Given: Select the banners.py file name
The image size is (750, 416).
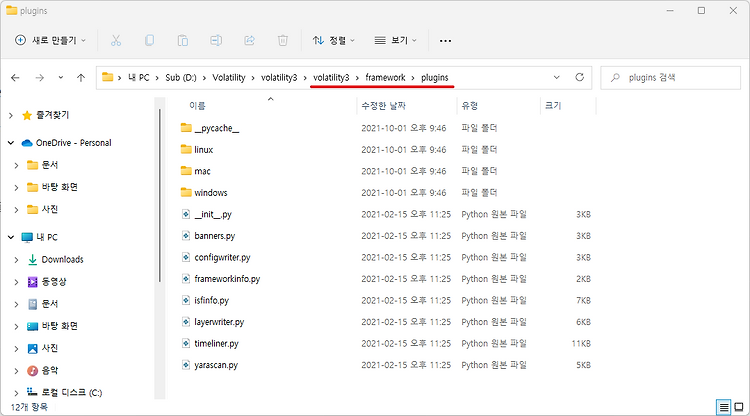Looking at the screenshot, I should pyautogui.click(x=215, y=236).
